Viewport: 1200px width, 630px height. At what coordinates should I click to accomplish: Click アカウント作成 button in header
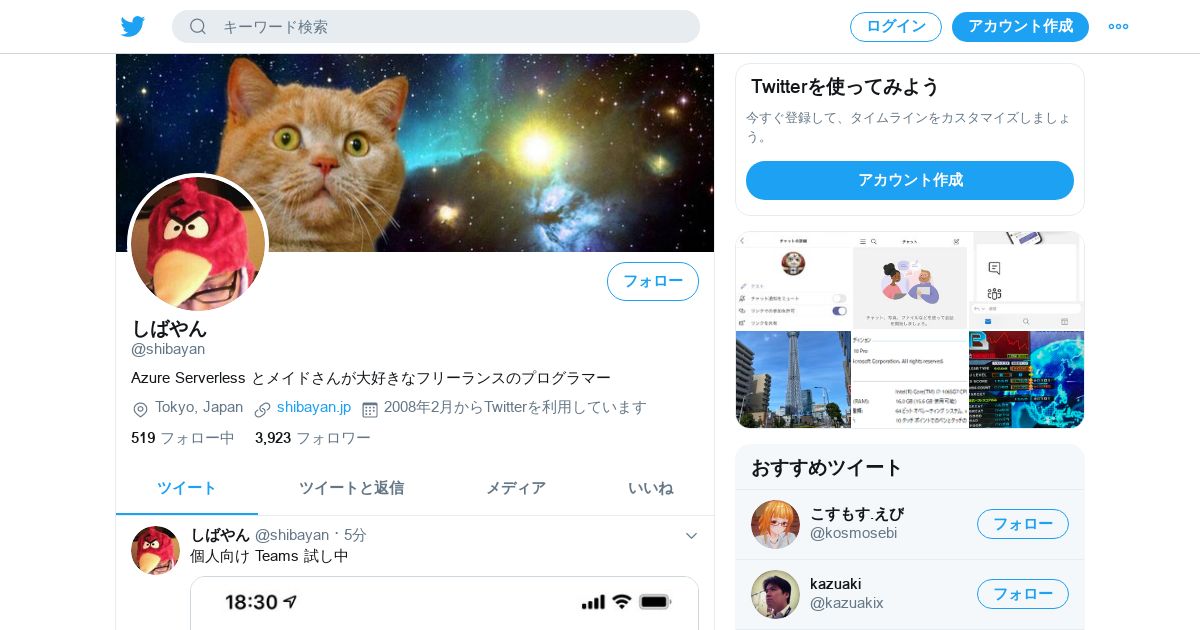coord(1020,27)
